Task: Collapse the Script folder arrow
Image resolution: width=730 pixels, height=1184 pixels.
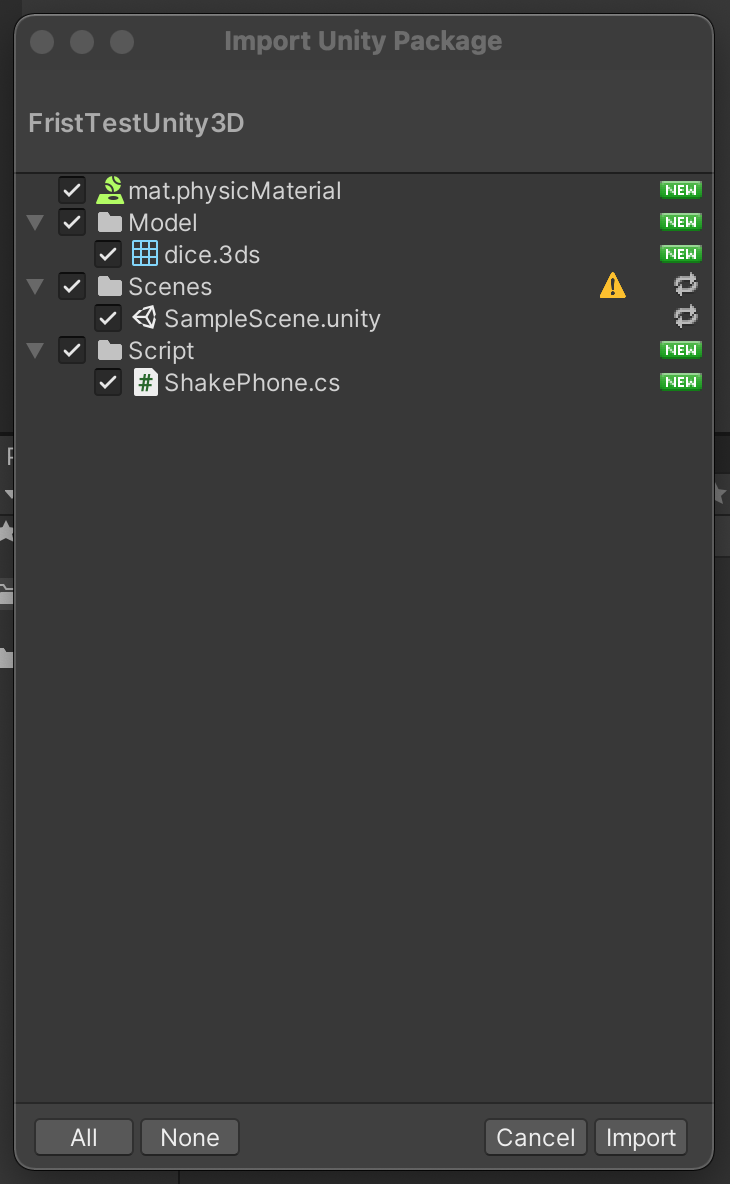Action: coord(36,350)
